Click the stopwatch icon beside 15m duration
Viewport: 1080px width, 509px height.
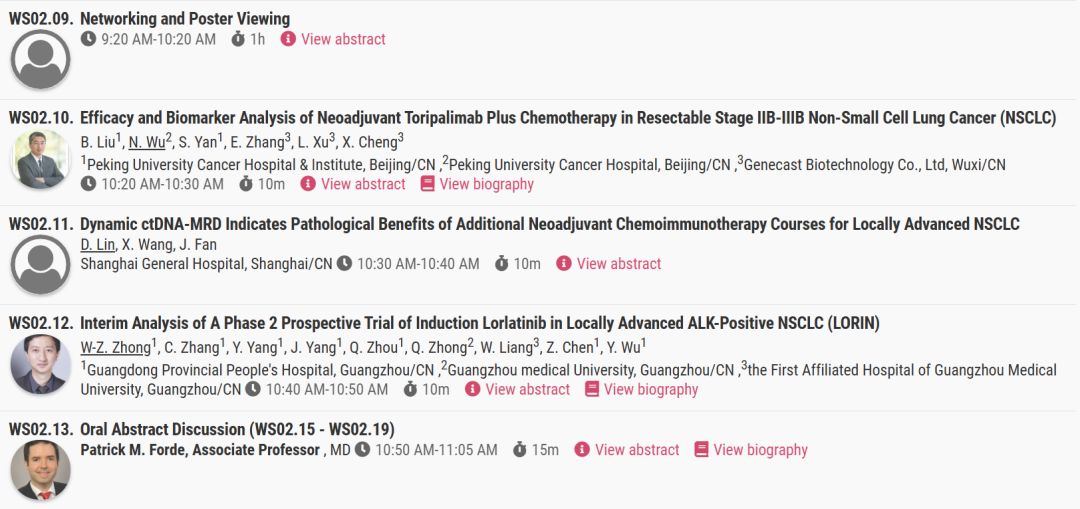pos(520,450)
